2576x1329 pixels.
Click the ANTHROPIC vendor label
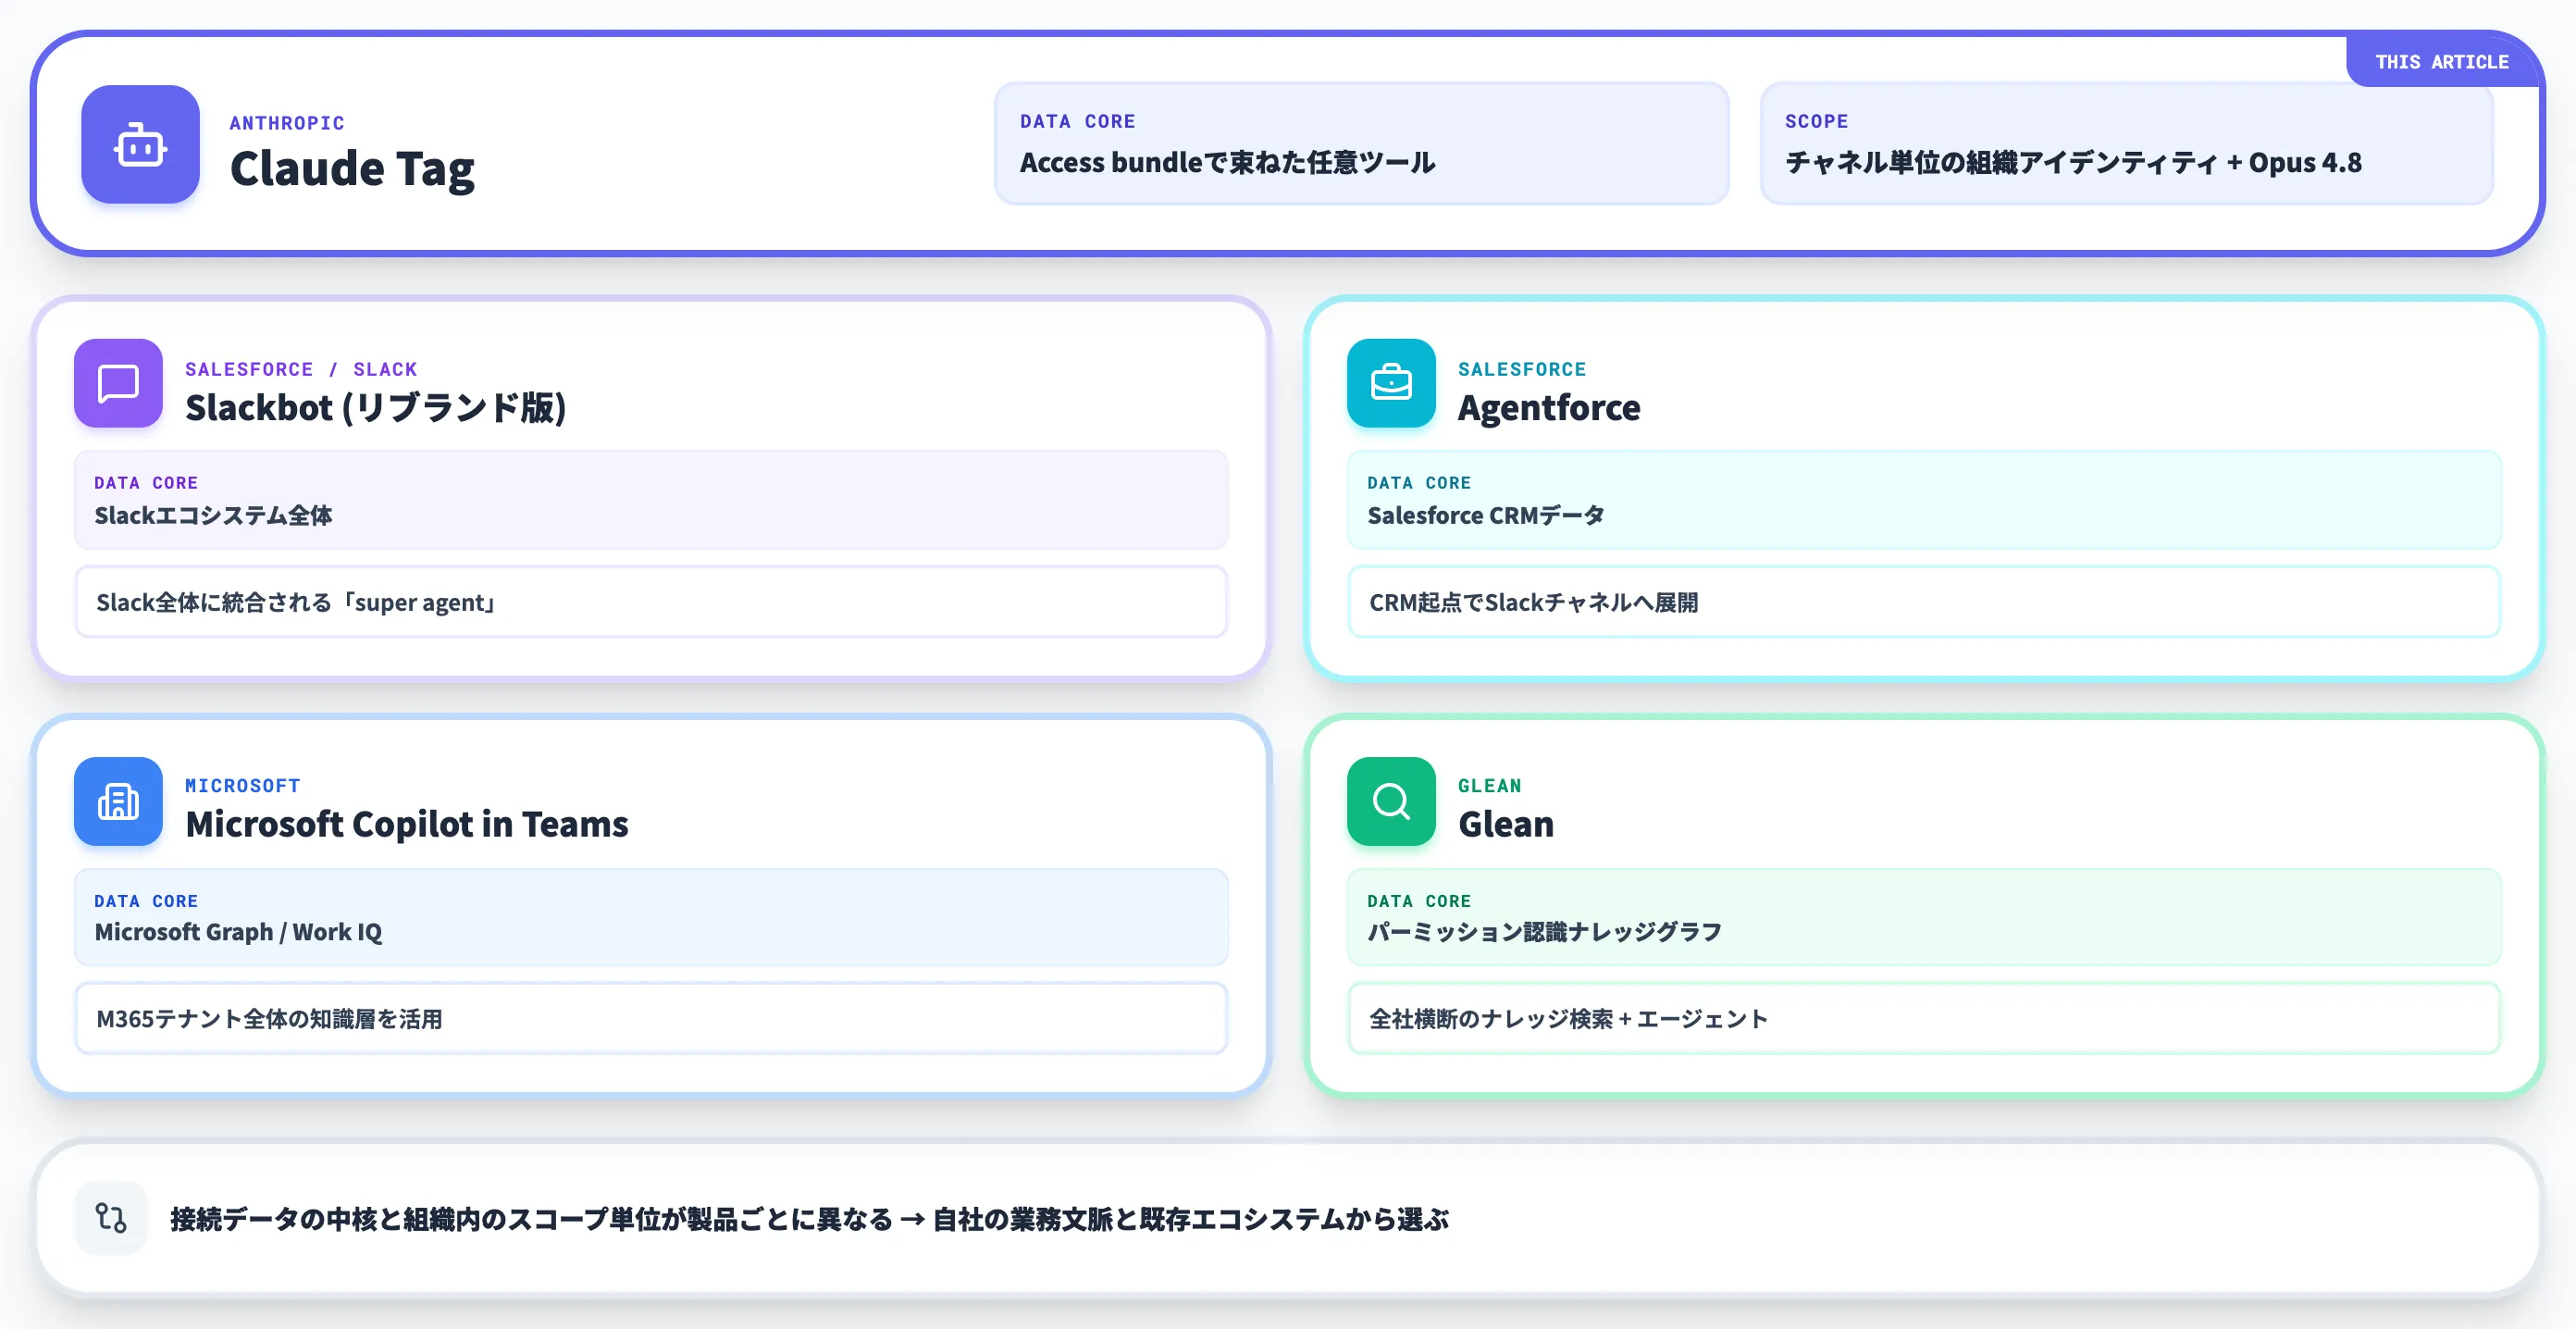(287, 123)
